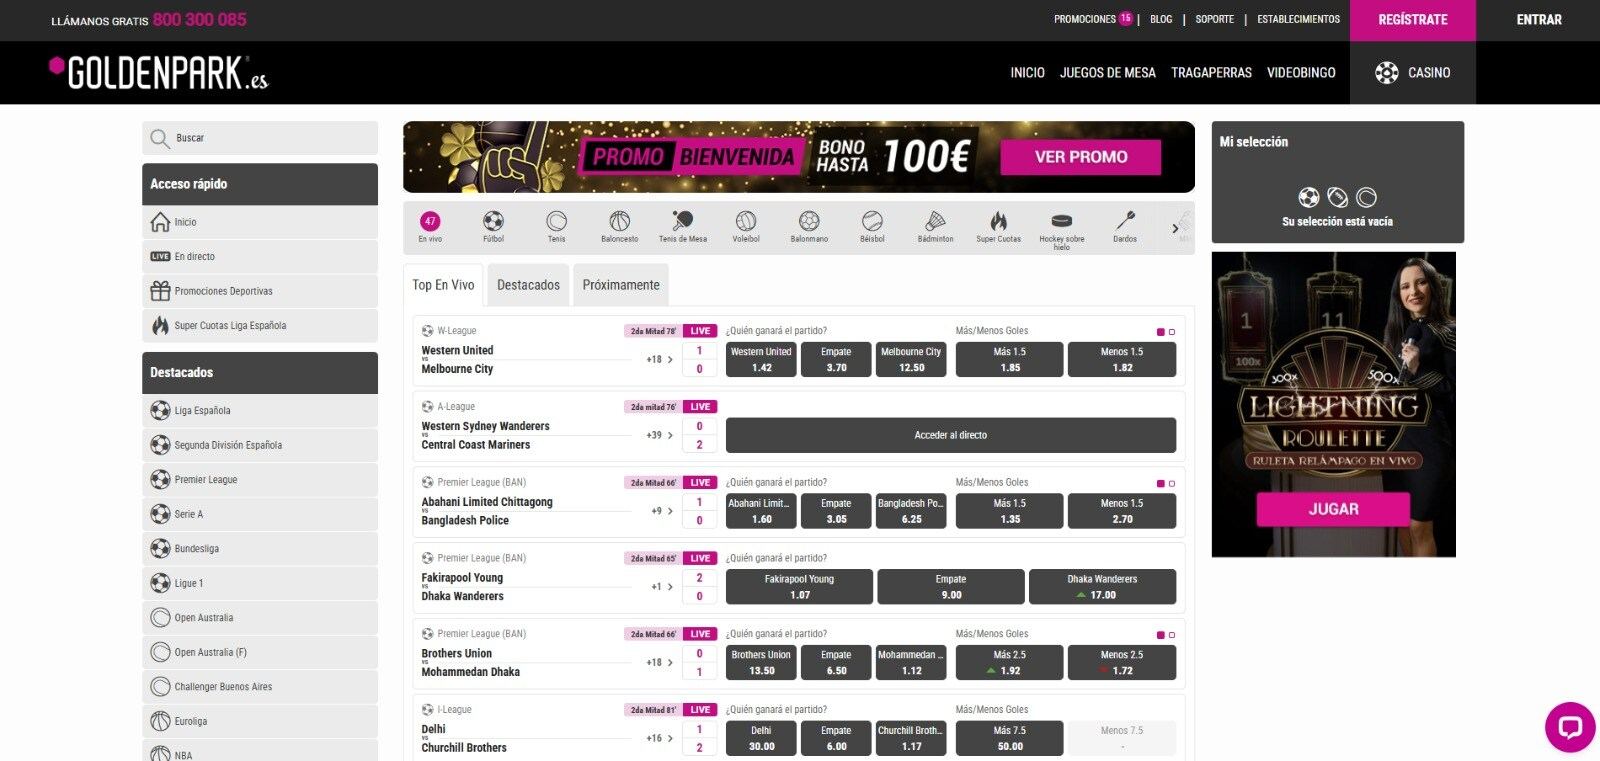Viewport: 1600px width, 761px height.
Task: Select the Tenis sport icon
Action: (556, 226)
